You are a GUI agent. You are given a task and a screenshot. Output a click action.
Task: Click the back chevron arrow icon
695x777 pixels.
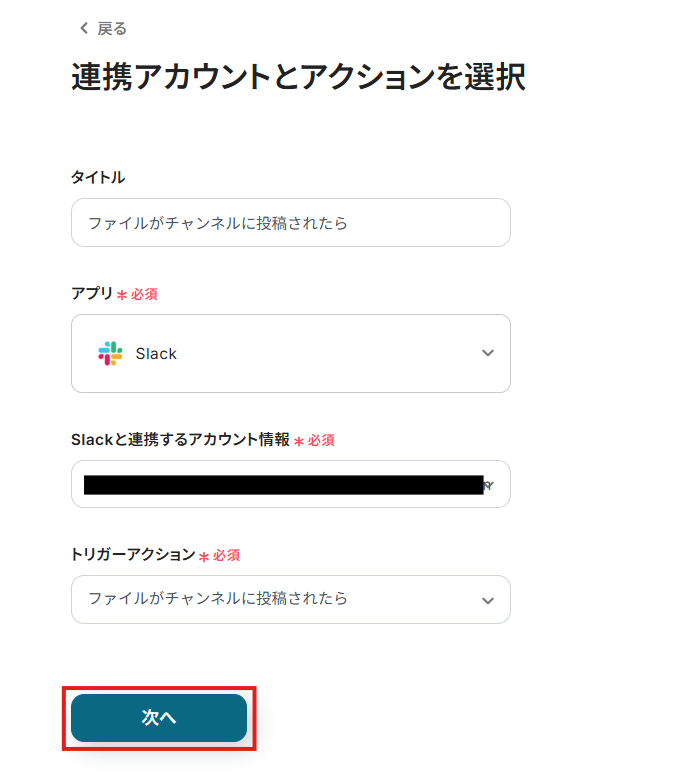click(83, 28)
